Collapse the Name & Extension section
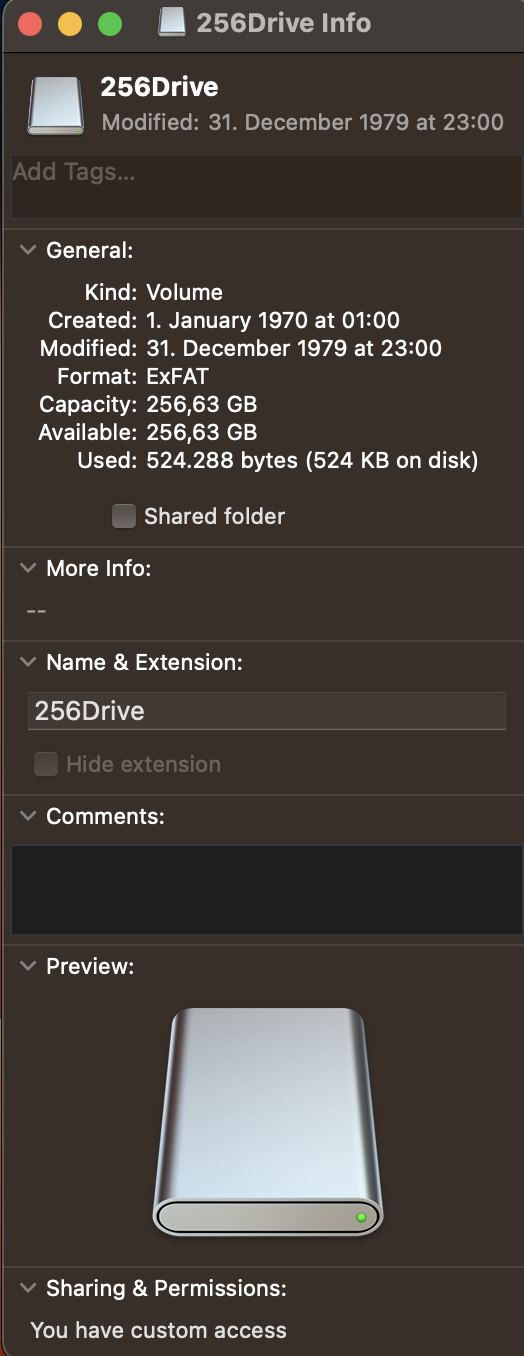Viewport: 524px width, 1356px height. click(x=28, y=662)
